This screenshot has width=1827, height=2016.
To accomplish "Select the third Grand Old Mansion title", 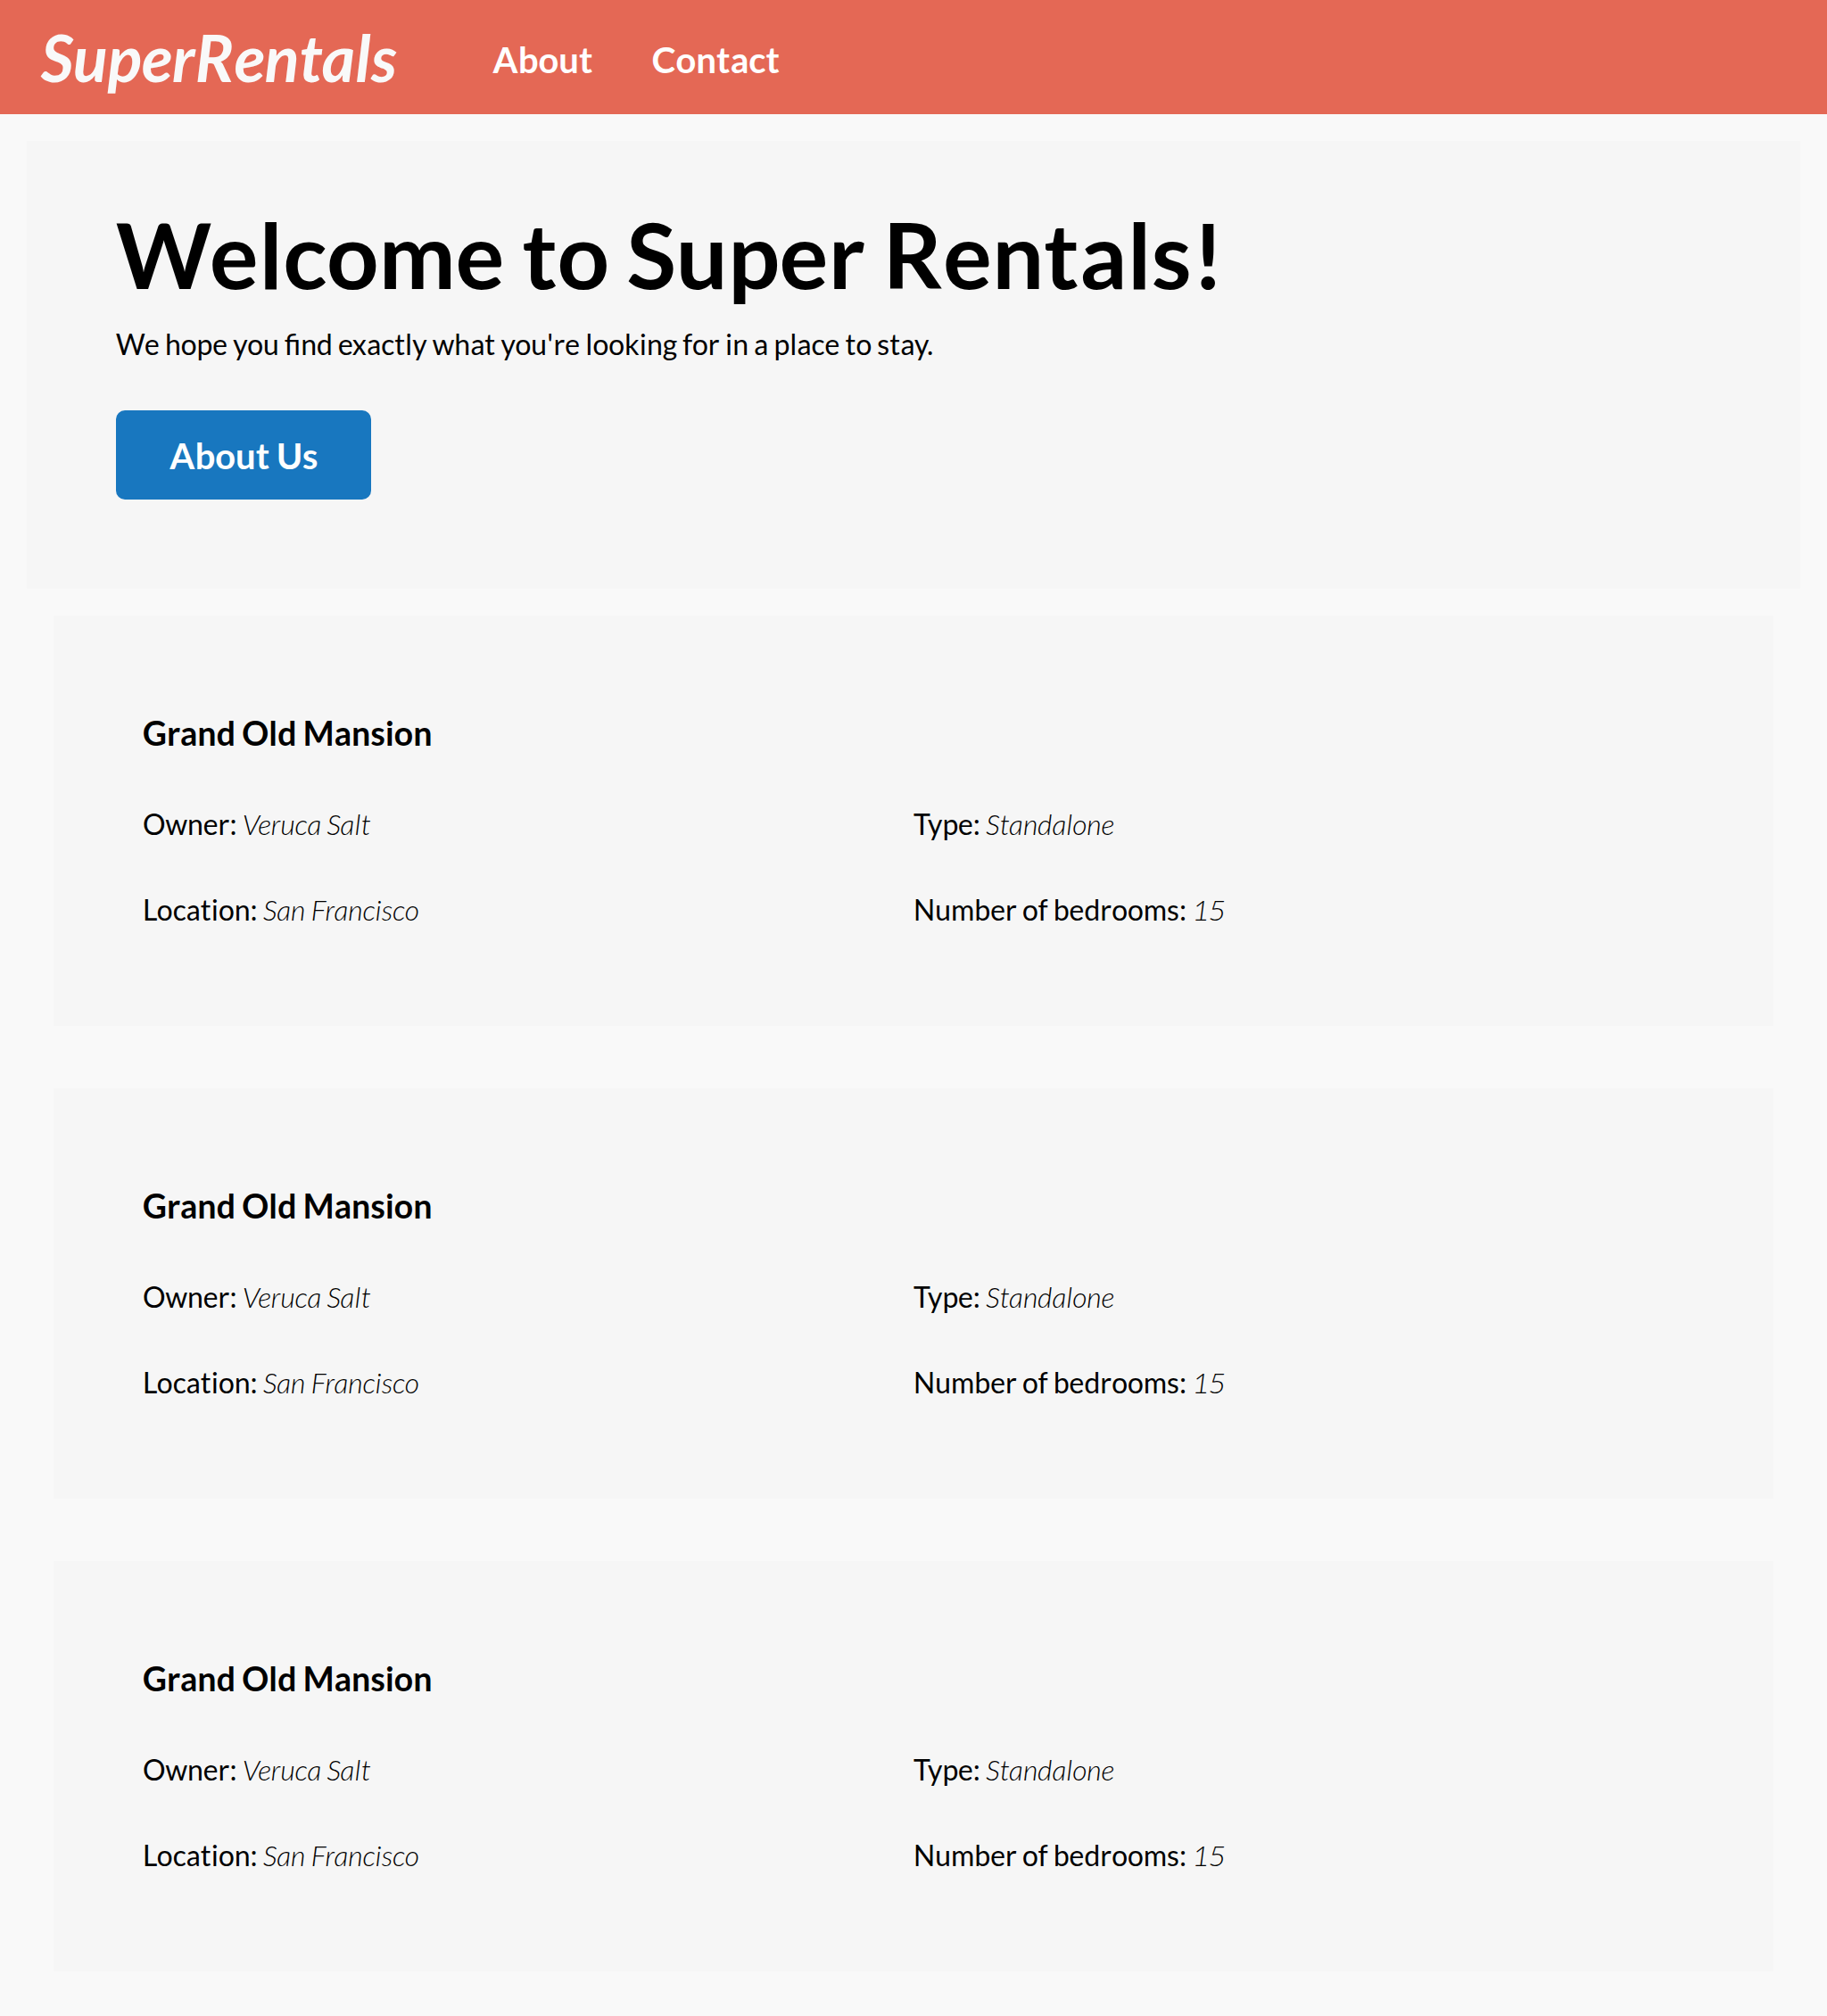I will click(x=287, y=1680).
